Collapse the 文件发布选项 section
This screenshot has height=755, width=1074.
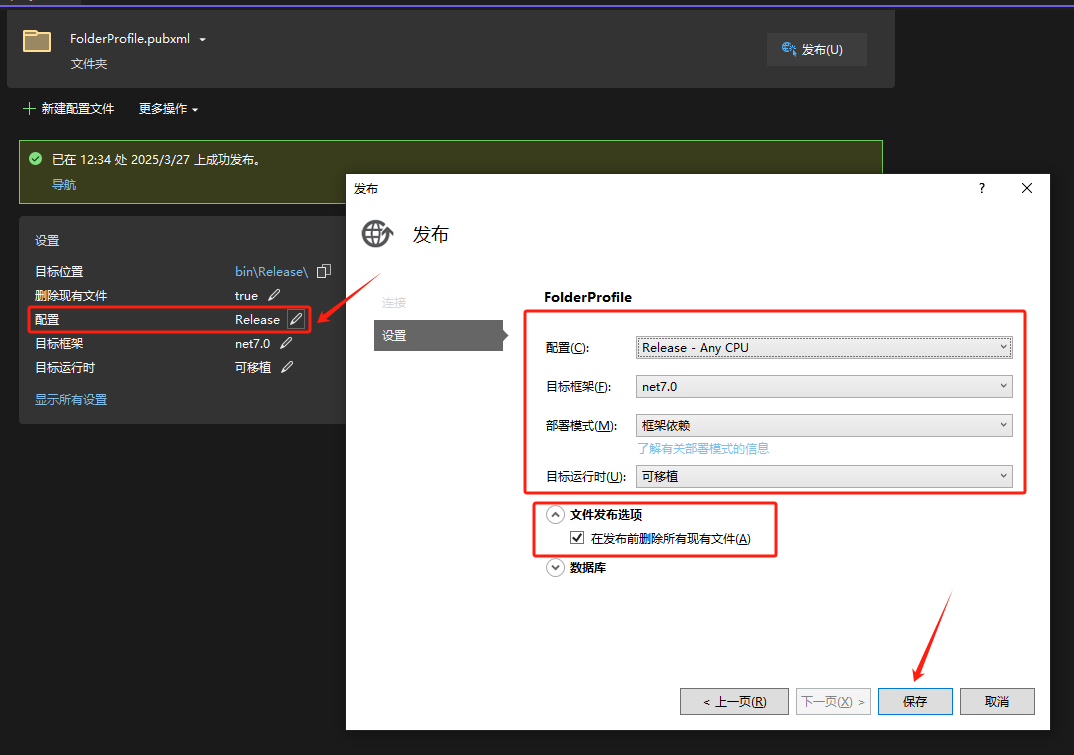[x=555, y=515]
